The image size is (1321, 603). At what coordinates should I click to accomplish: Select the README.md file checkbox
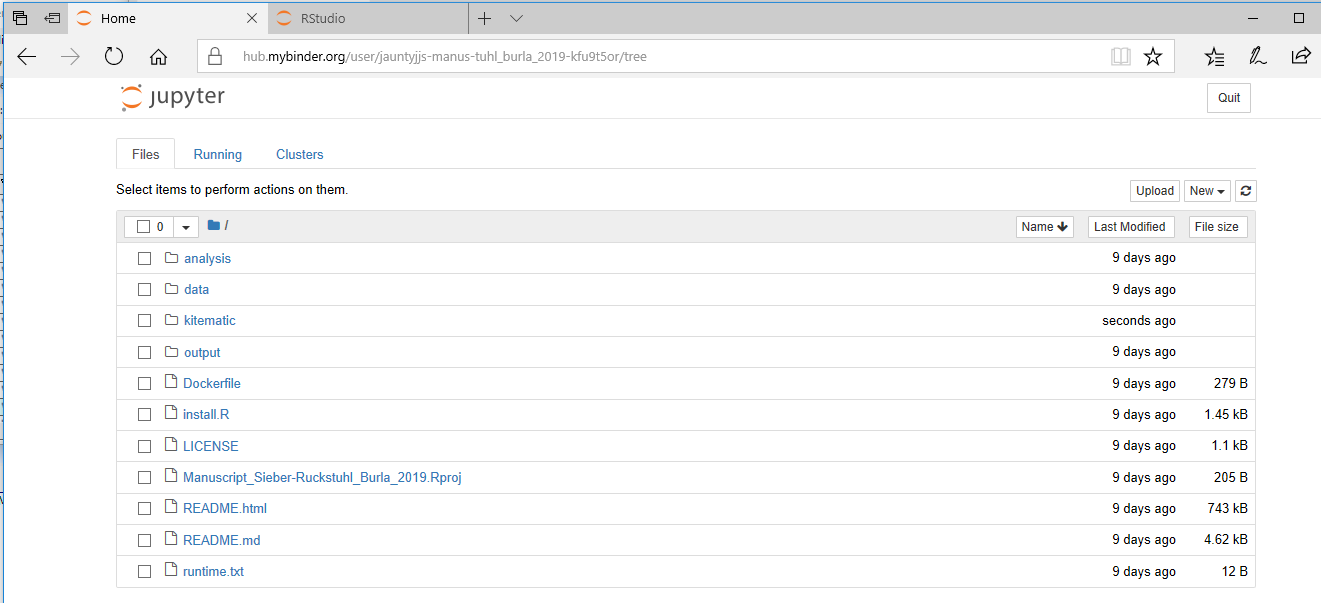(x=144, y=539)
